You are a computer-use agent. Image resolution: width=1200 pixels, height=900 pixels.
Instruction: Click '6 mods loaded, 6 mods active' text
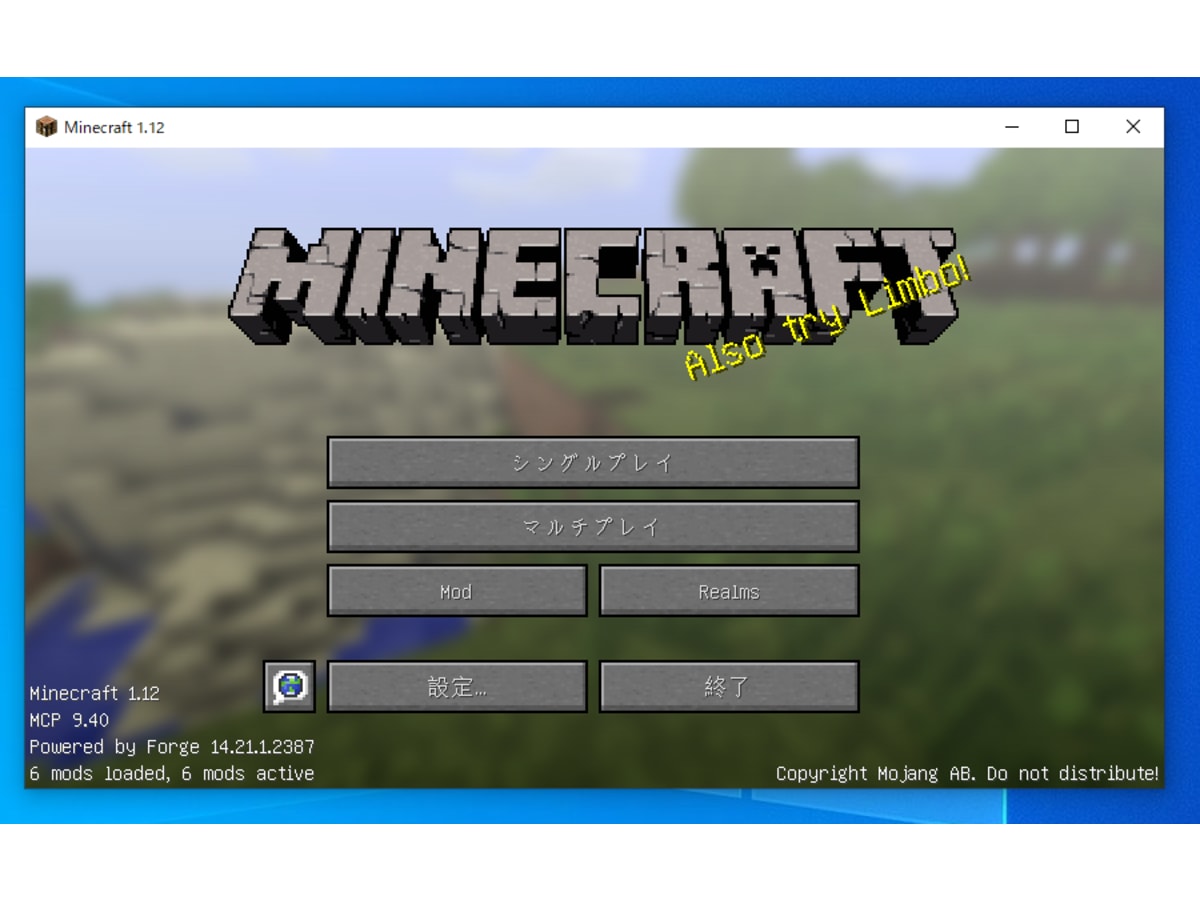point(172,774)
